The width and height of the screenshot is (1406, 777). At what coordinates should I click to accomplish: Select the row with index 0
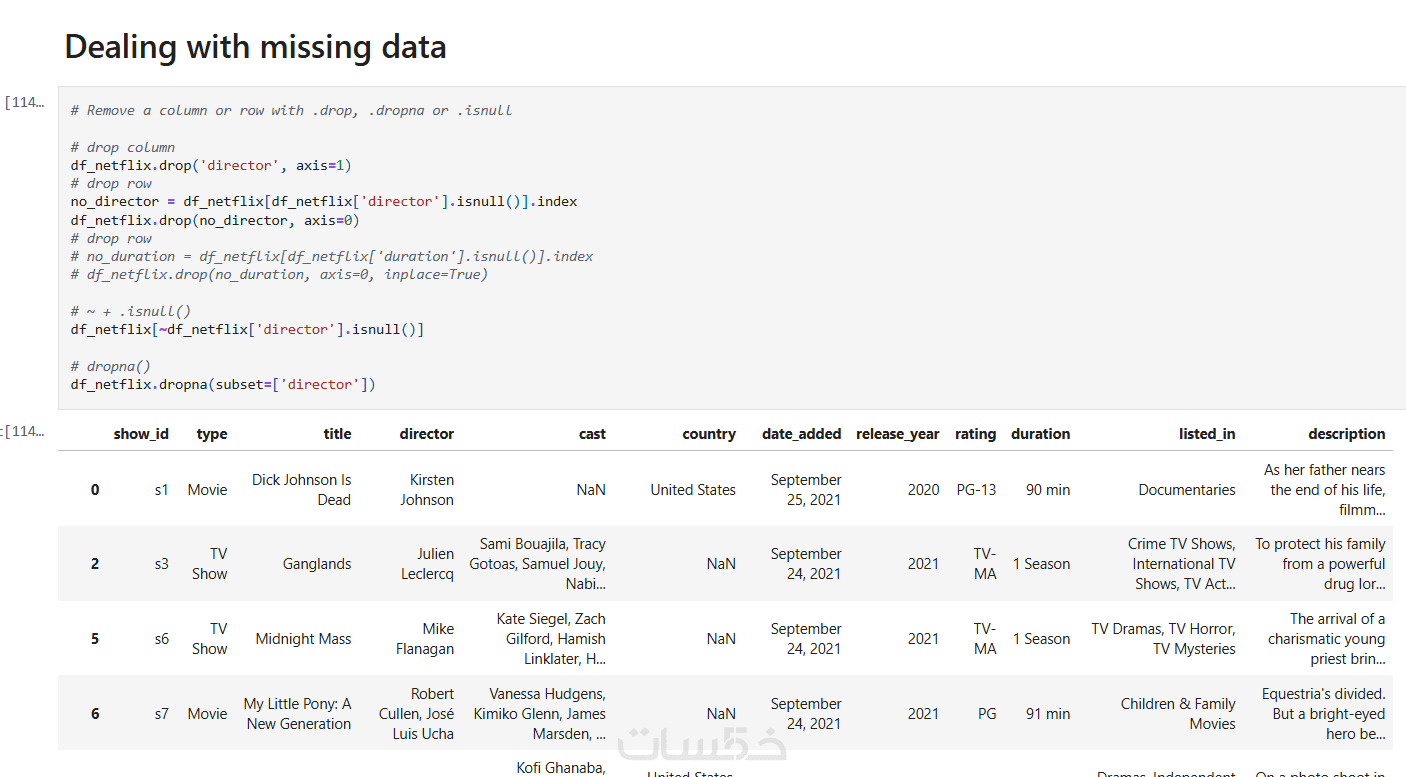(x=95, y=490)
